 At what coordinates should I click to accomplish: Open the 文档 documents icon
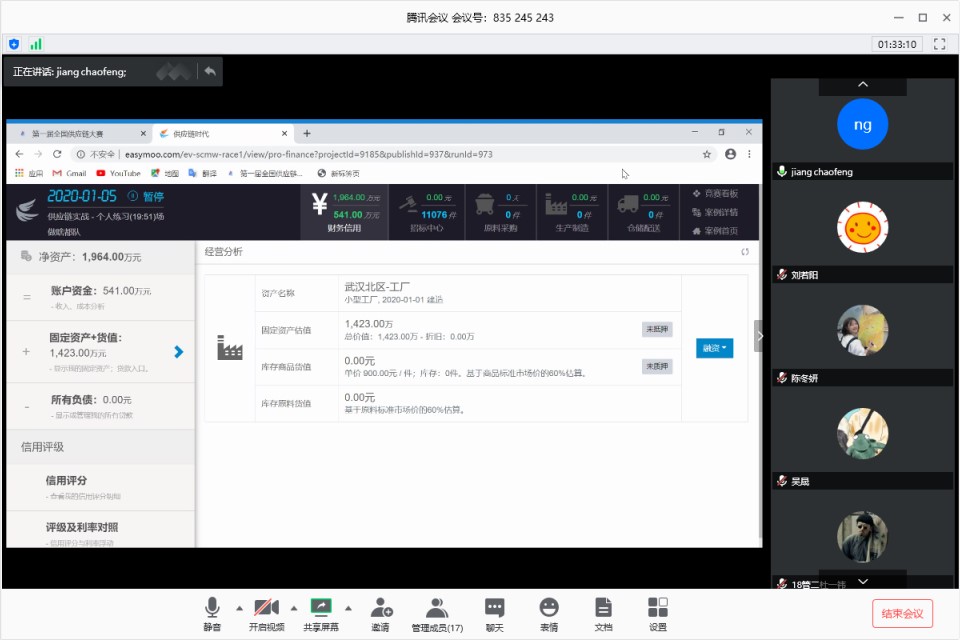(x=603, y=613)
